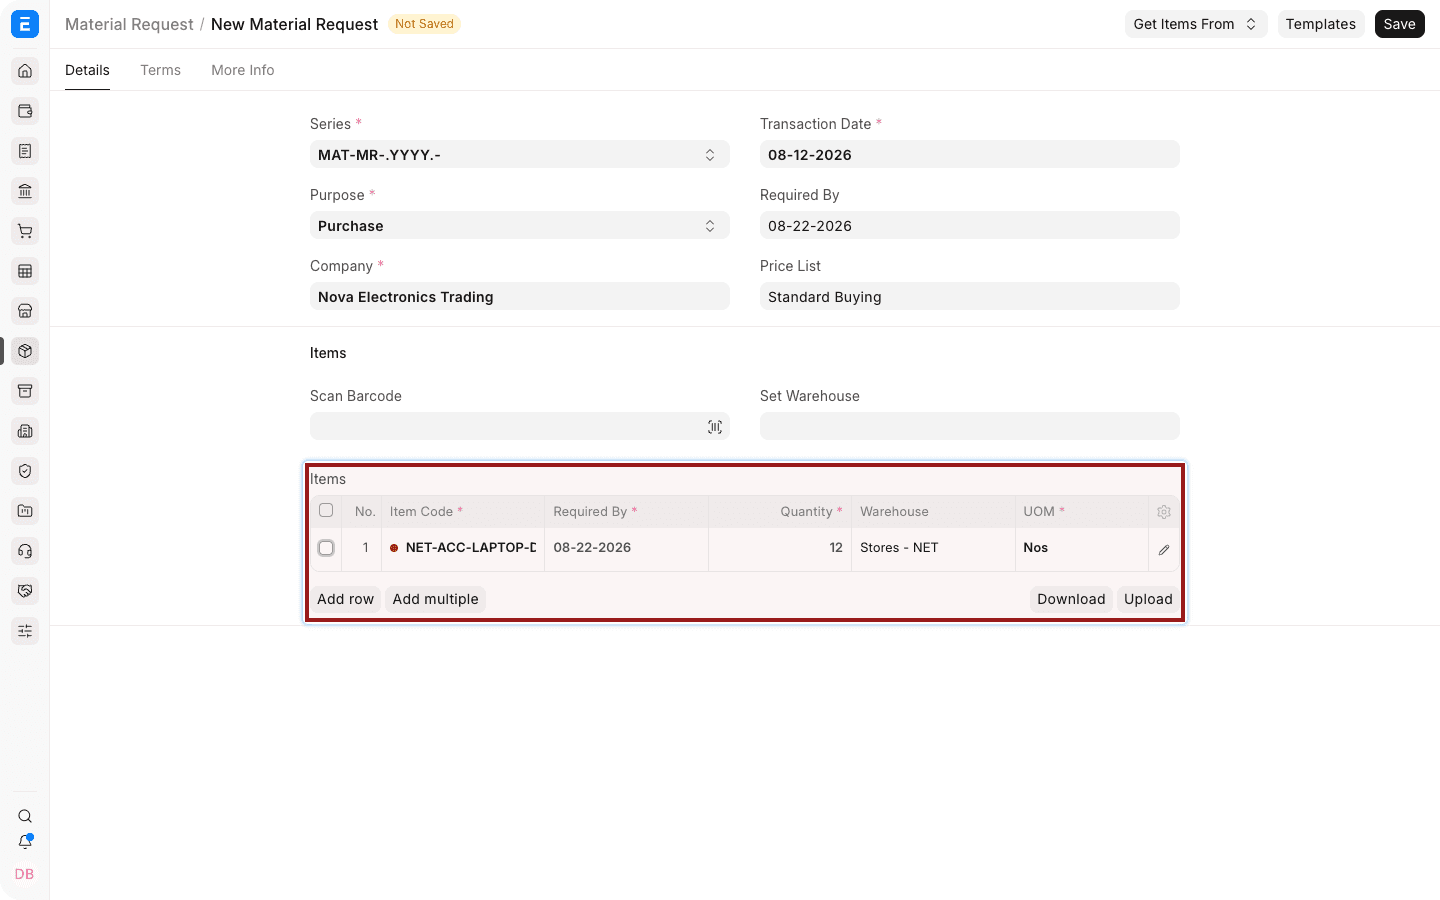Select the NET-ACC-LAPTOP-D item code cell
This screenshot has width=1440, height=900.
pyautogui.click(x=463, y=548)
